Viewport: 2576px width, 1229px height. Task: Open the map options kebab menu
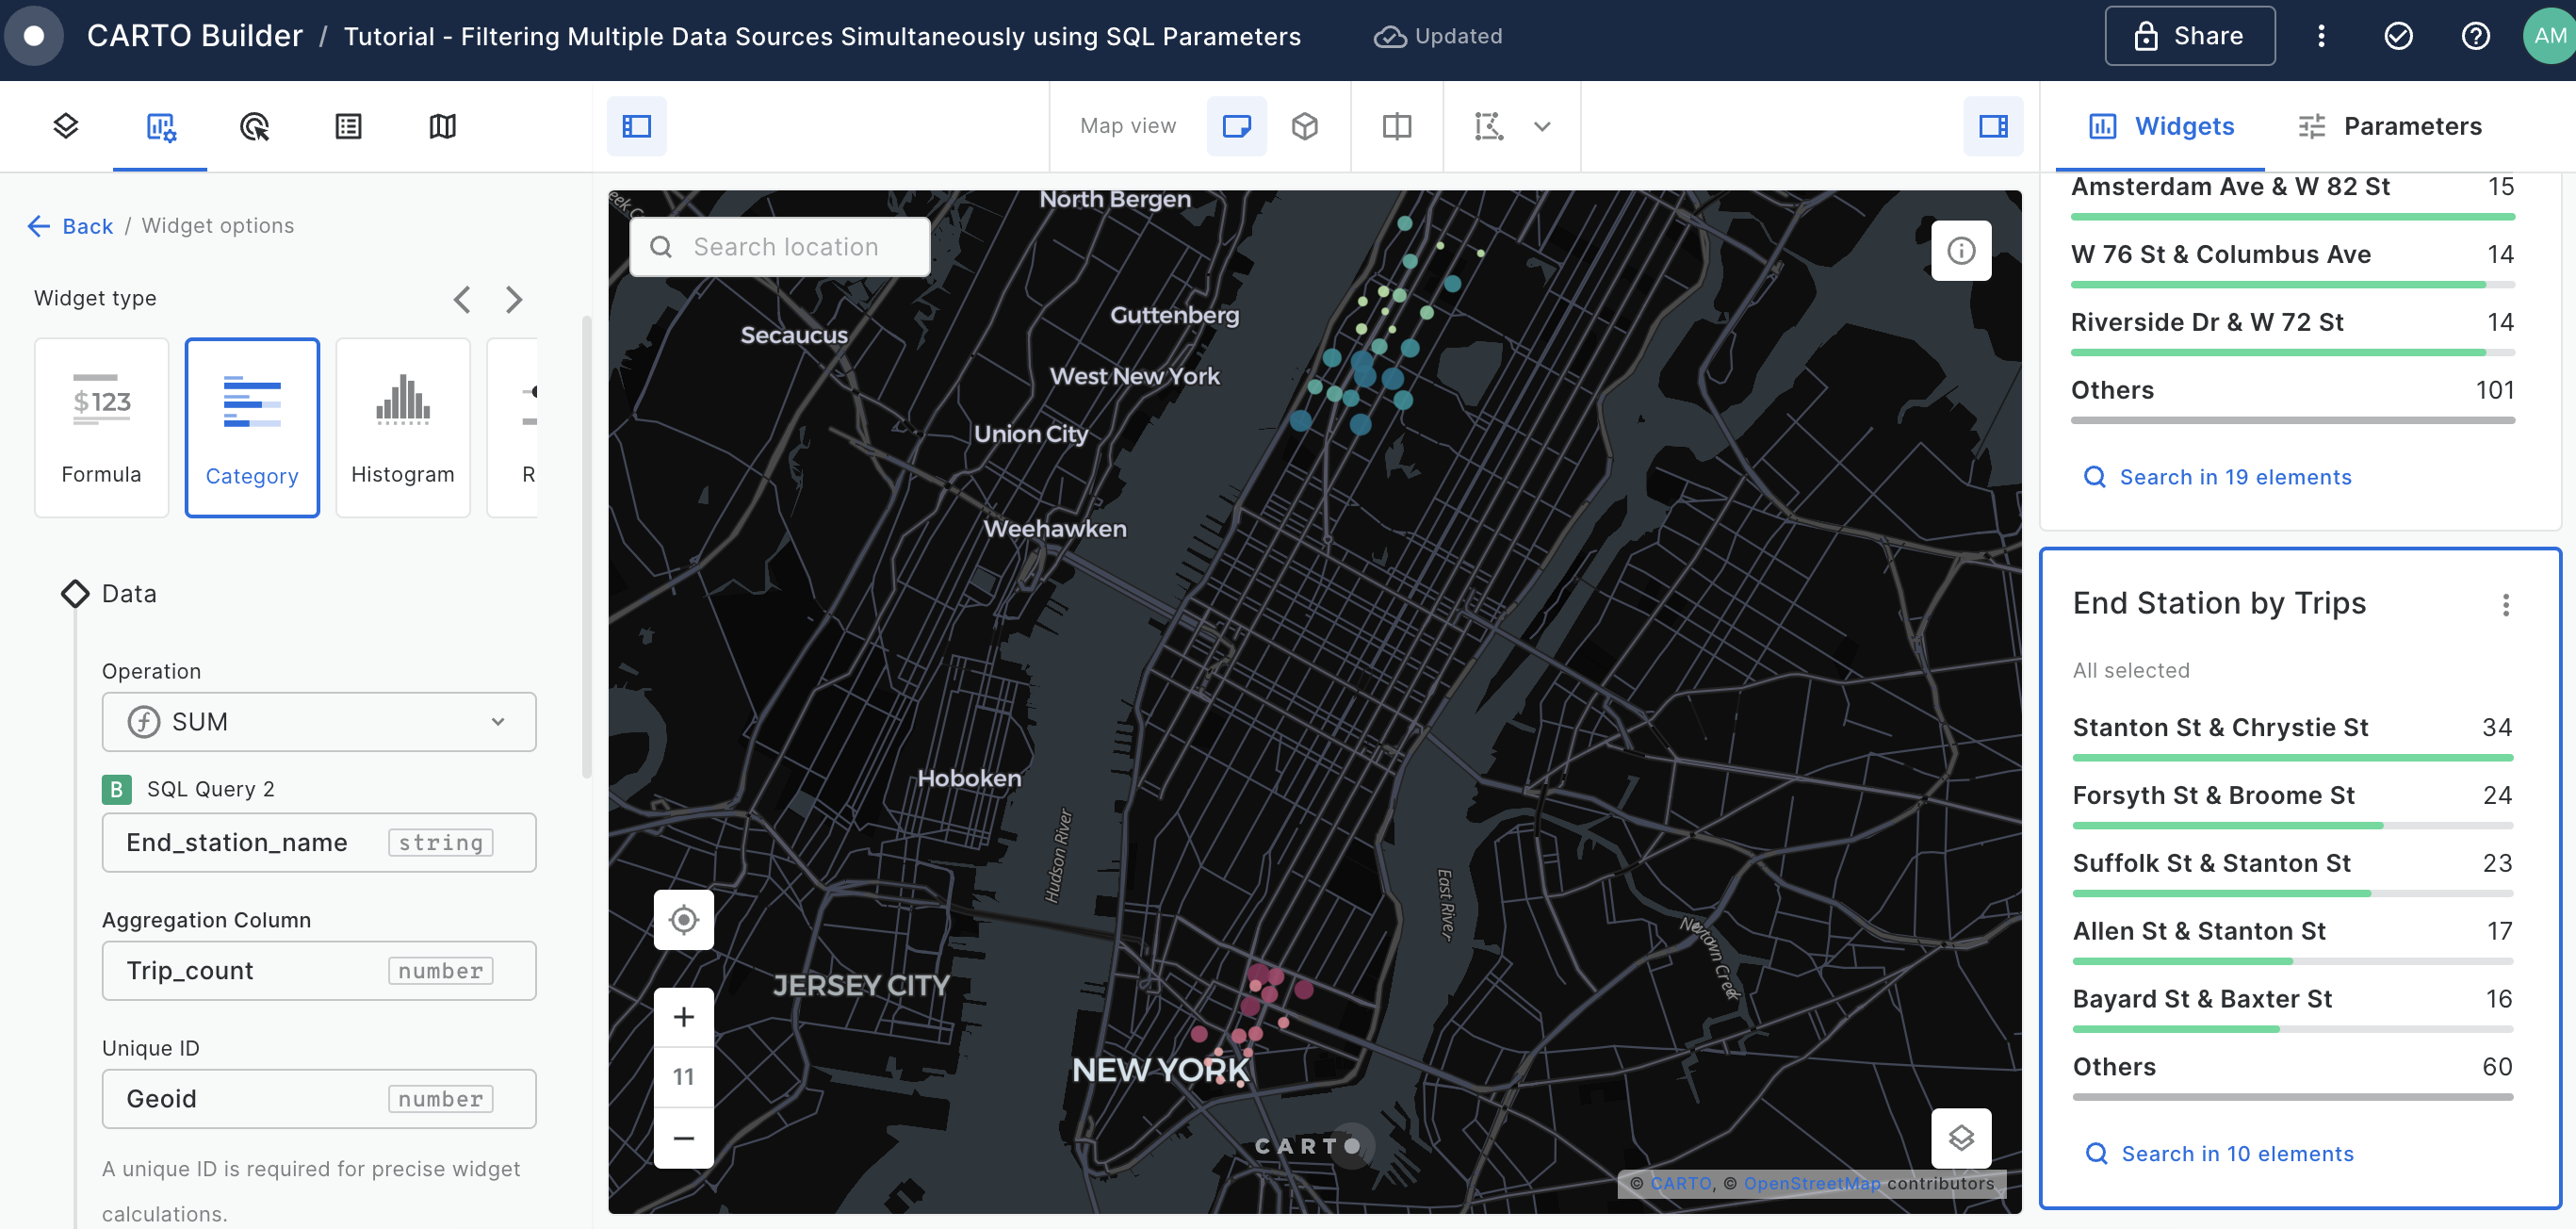(x=2321, y=36)
